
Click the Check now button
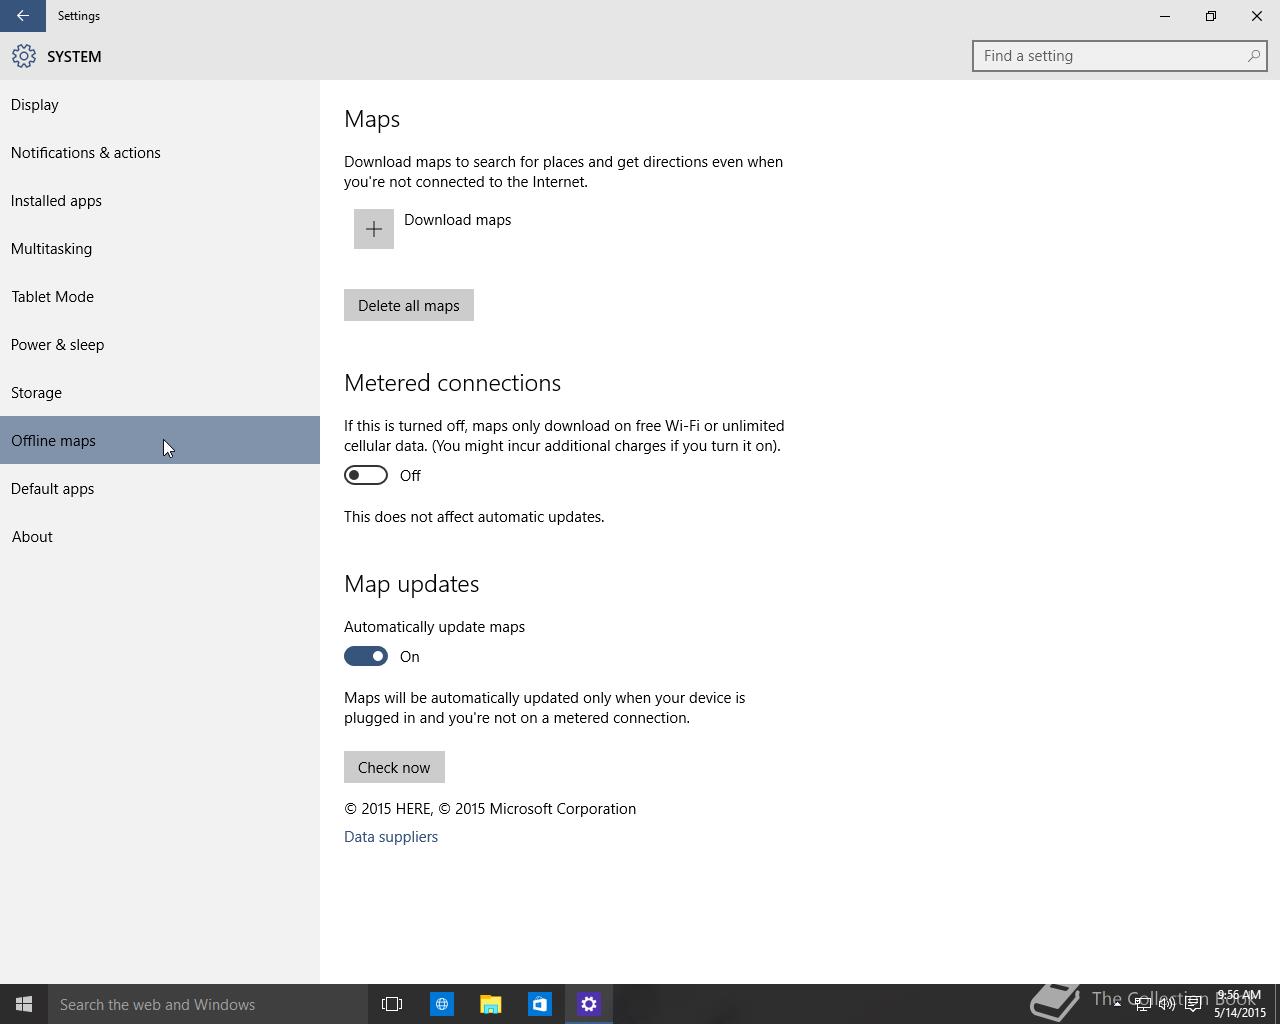point(394,767)
